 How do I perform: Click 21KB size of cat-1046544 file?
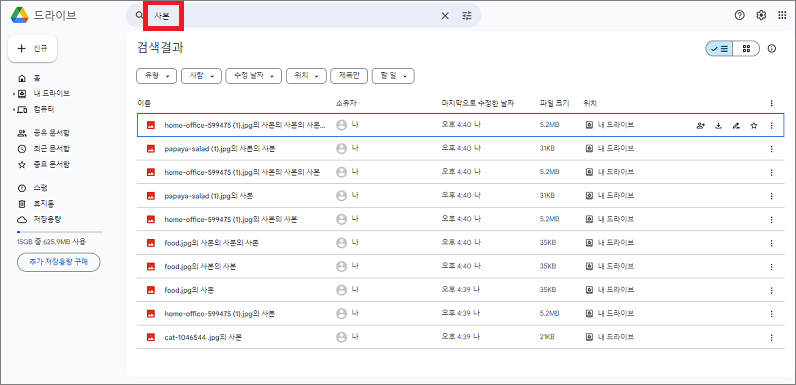(x=547, y=337)
